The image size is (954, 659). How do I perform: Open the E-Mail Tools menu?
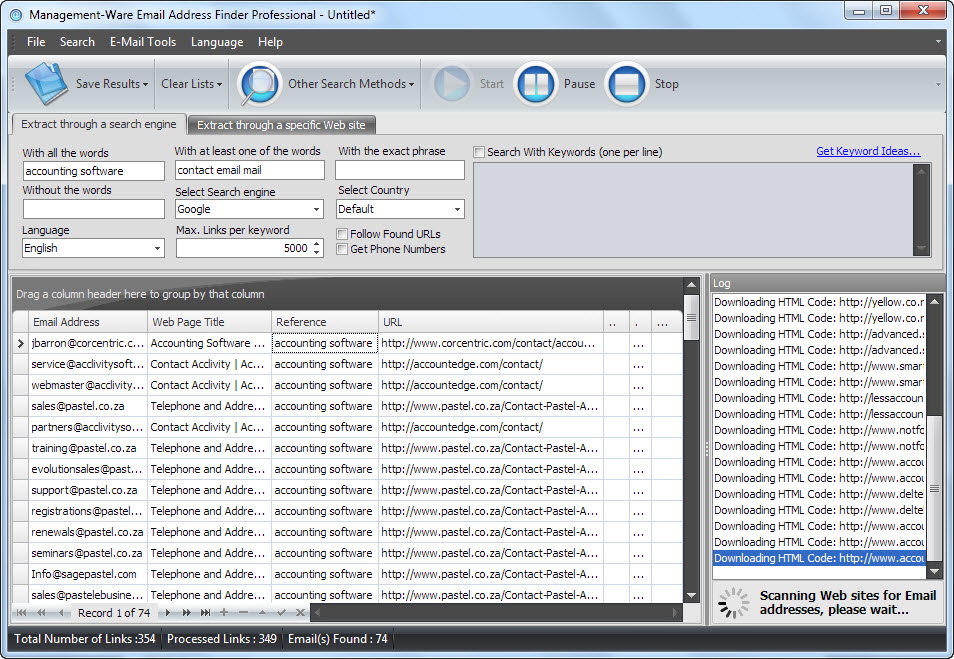[143, 42]
